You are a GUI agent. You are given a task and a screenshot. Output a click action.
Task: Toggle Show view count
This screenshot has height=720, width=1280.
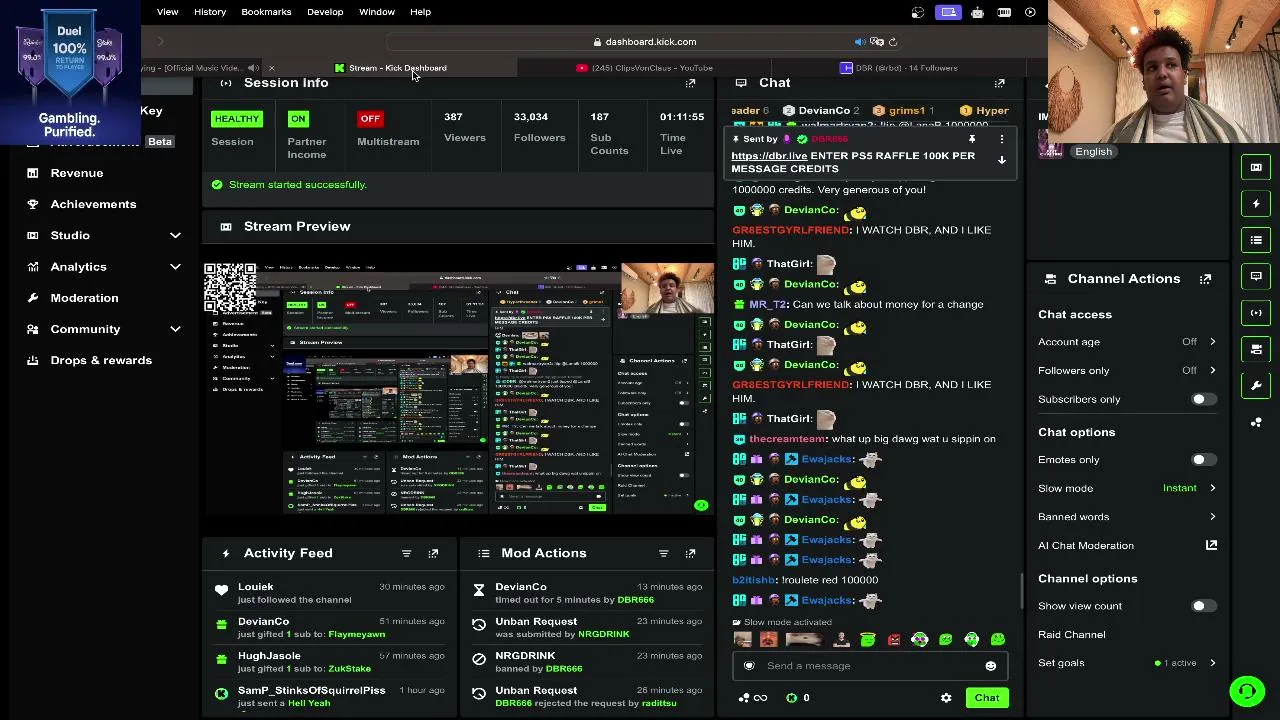click(x=1203, y=606)
